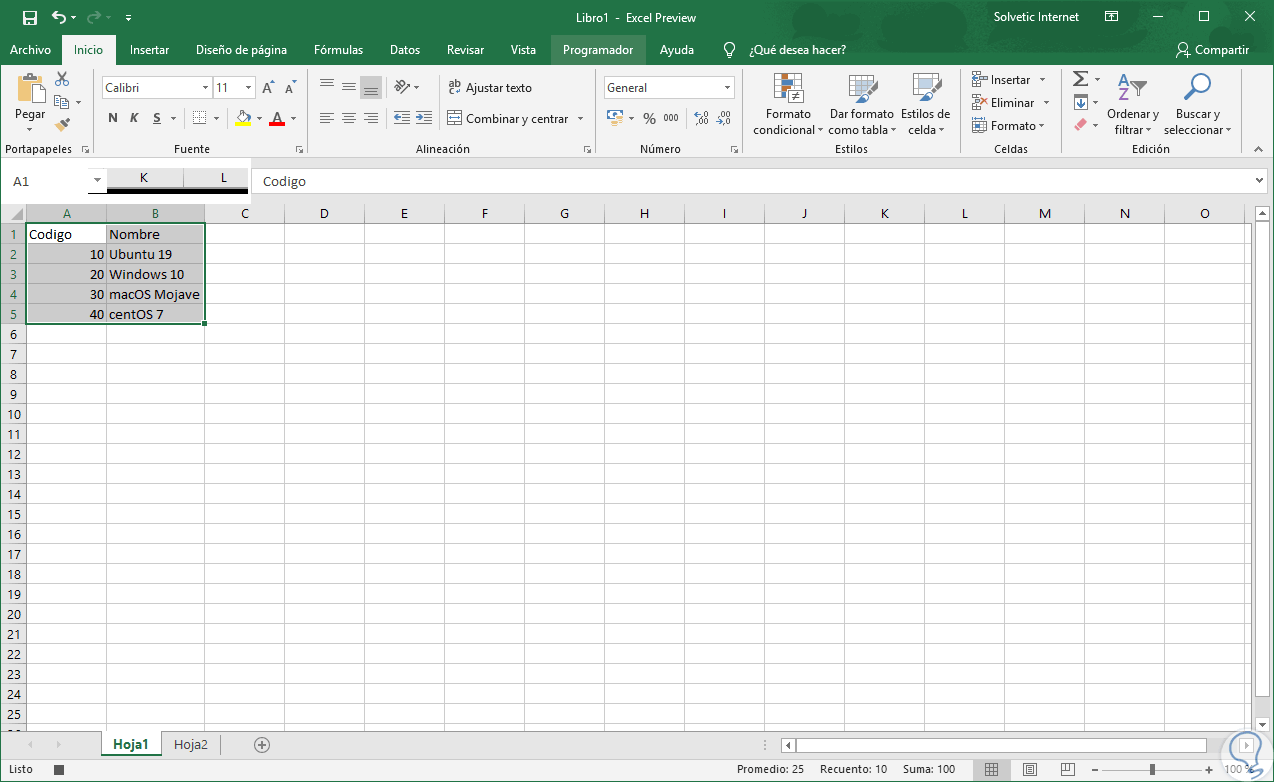Click ¿Qué desea hacer? search field

coord(797,50)
